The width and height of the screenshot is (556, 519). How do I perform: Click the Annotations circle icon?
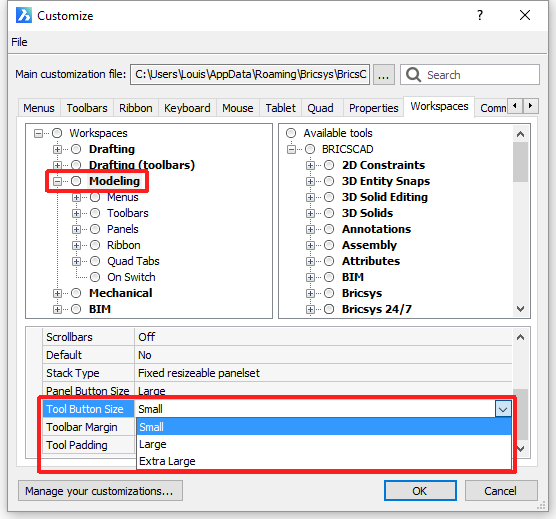point(329,229)
